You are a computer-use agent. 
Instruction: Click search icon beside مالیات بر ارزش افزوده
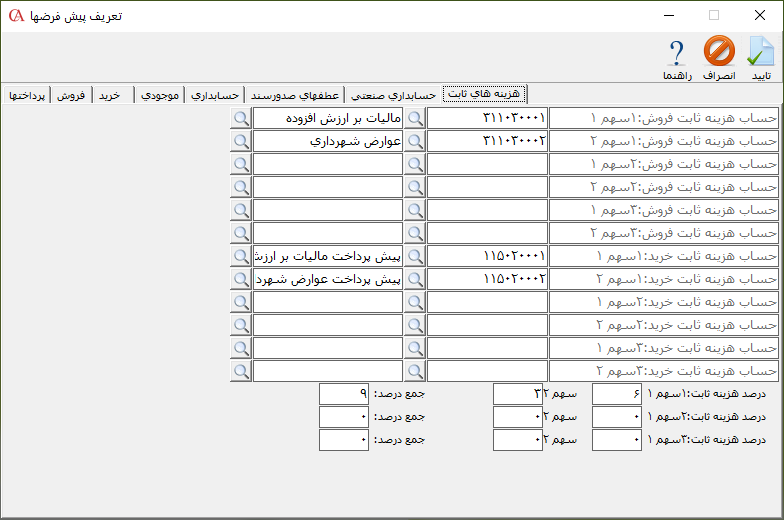point(241,118)
